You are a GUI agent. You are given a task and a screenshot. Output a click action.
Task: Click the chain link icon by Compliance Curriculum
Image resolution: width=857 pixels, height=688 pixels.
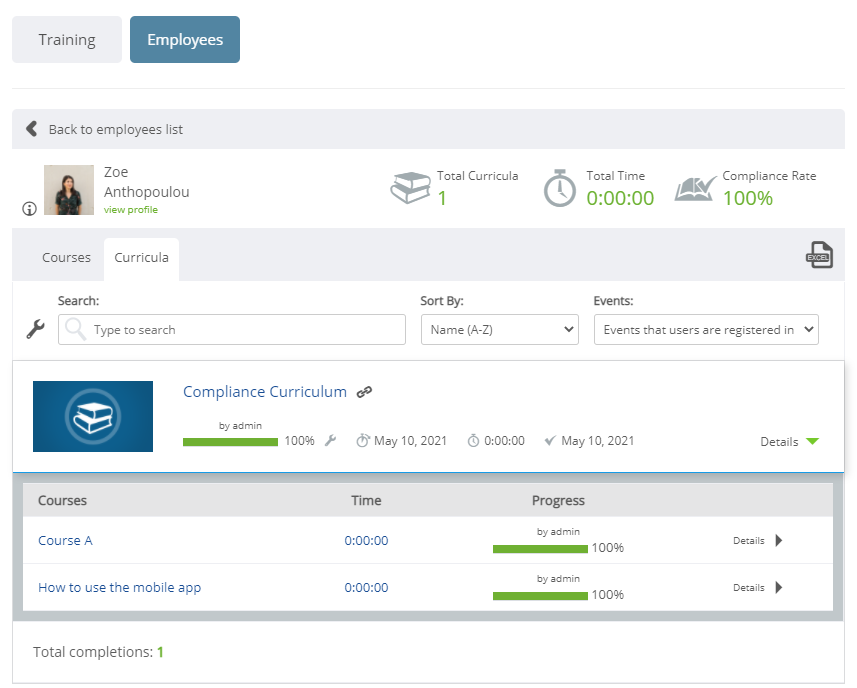[x=364, y=392]
